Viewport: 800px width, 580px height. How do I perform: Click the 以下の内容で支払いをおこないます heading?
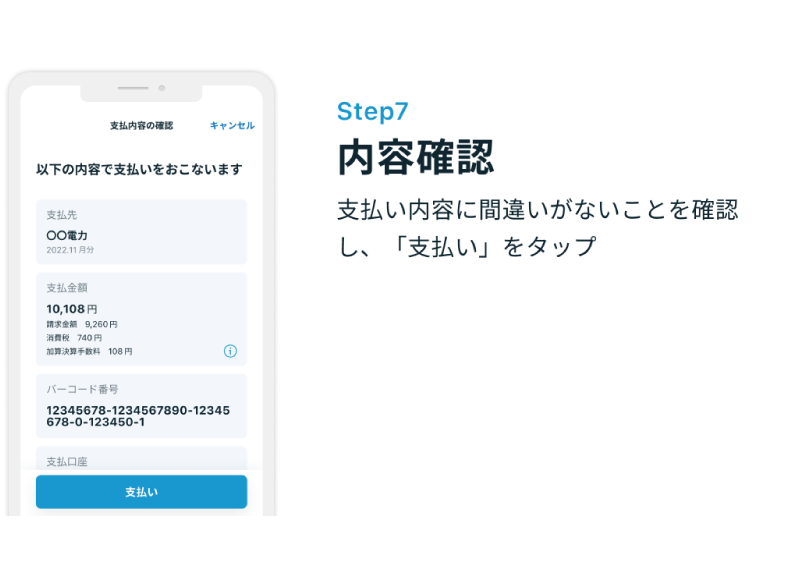tap(139, 169)
